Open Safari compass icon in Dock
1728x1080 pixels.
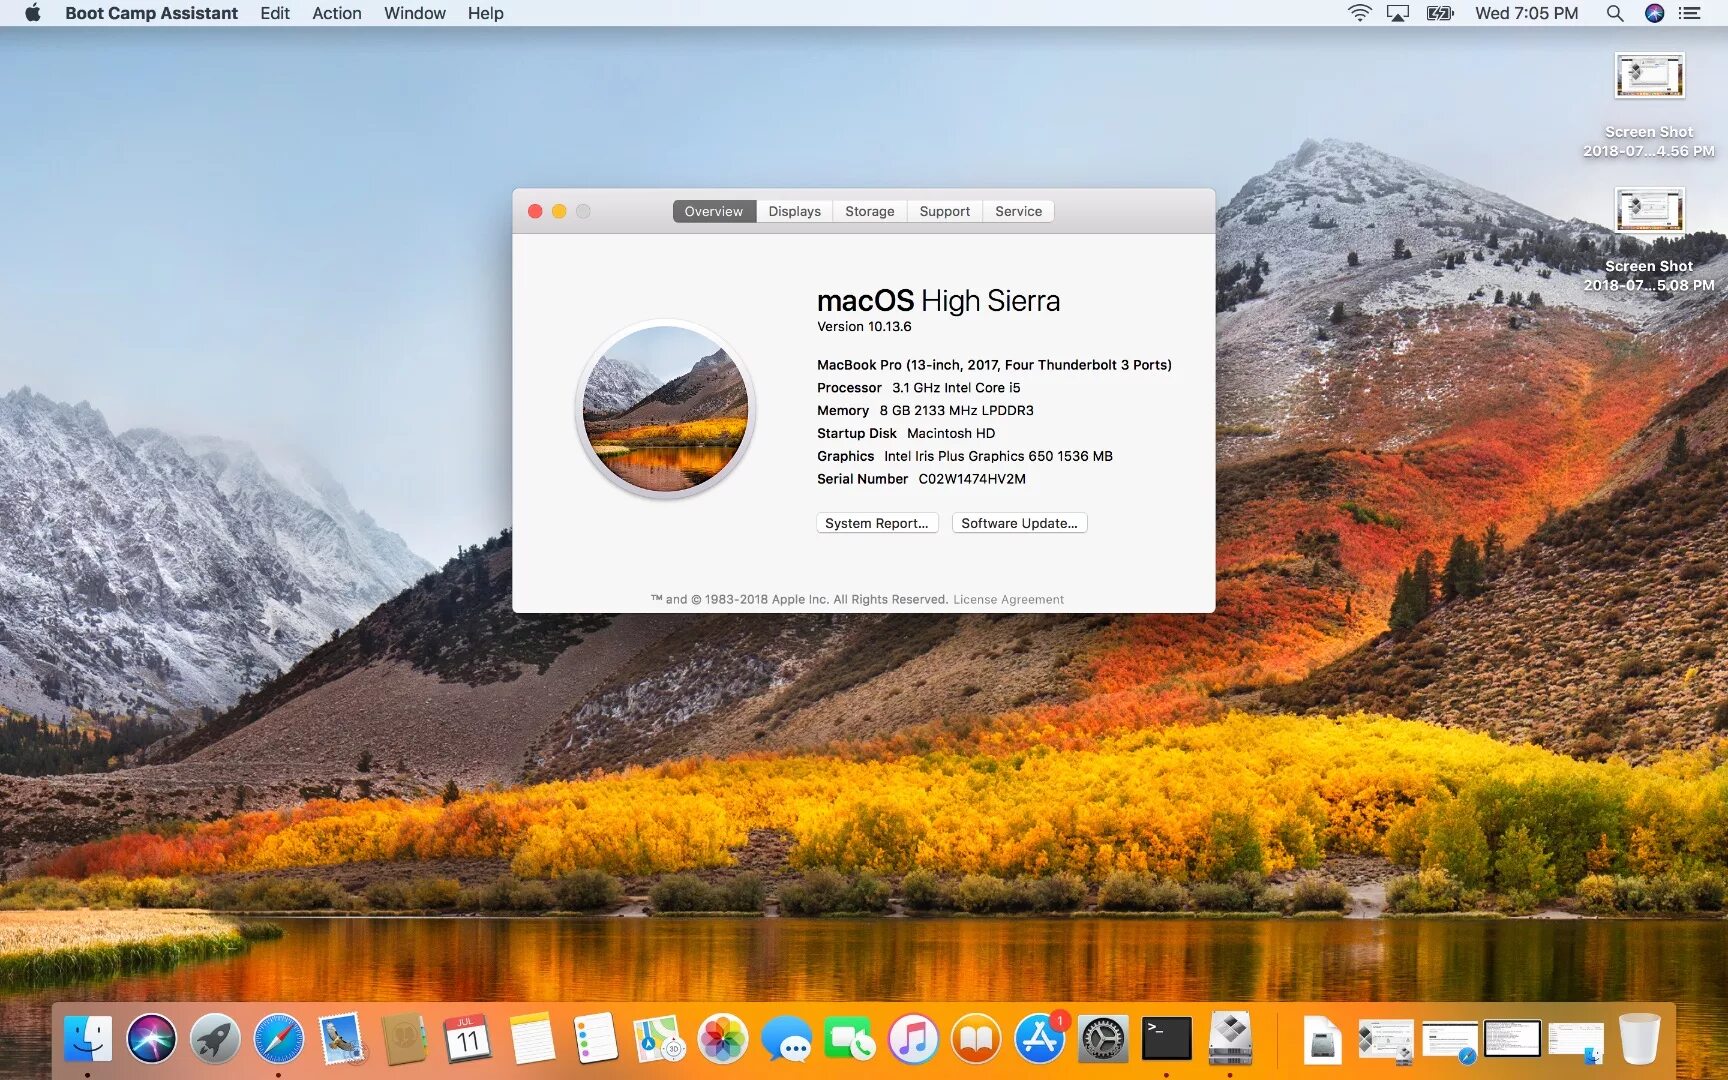tap(278, 1039)
